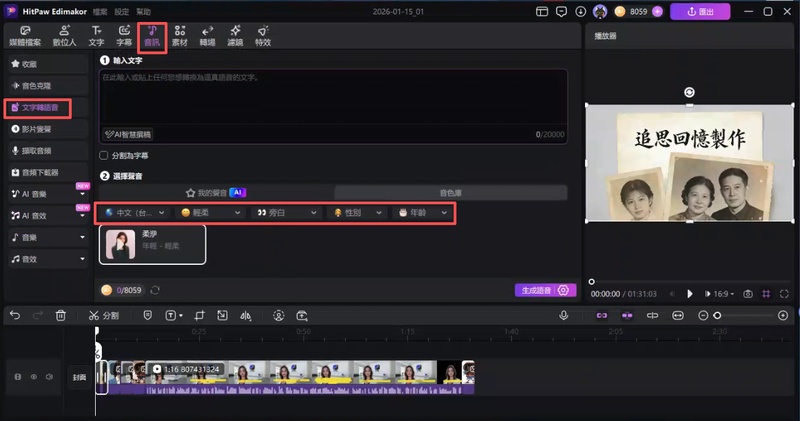This screenshot has width=800, height=421.
Task: Click the microphone voice-record icon above the timeline
Action: tap(564, 315)
